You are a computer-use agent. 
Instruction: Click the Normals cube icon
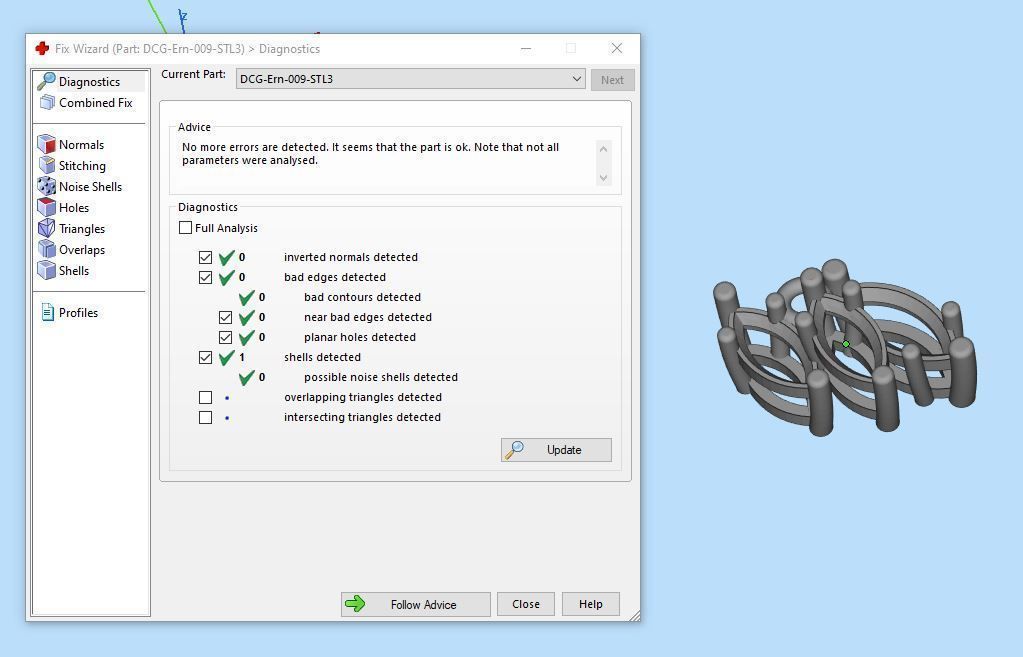click(x=46, y=144)
